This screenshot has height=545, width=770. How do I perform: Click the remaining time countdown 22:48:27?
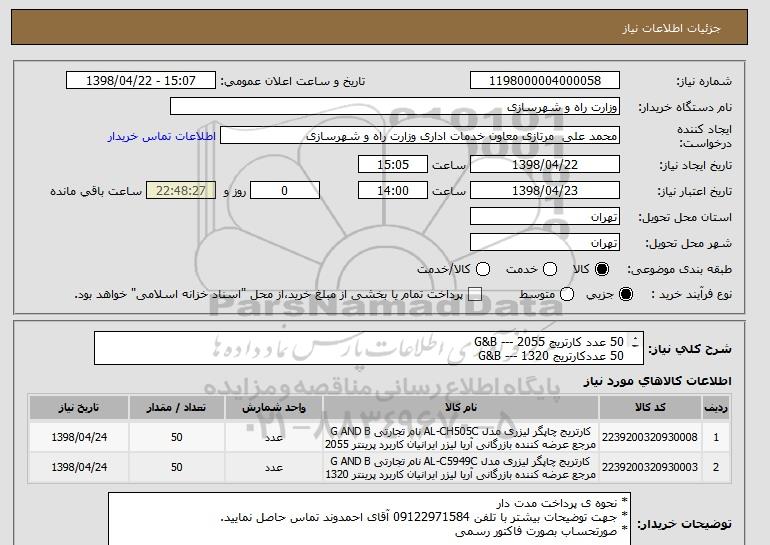coord(181,191)
